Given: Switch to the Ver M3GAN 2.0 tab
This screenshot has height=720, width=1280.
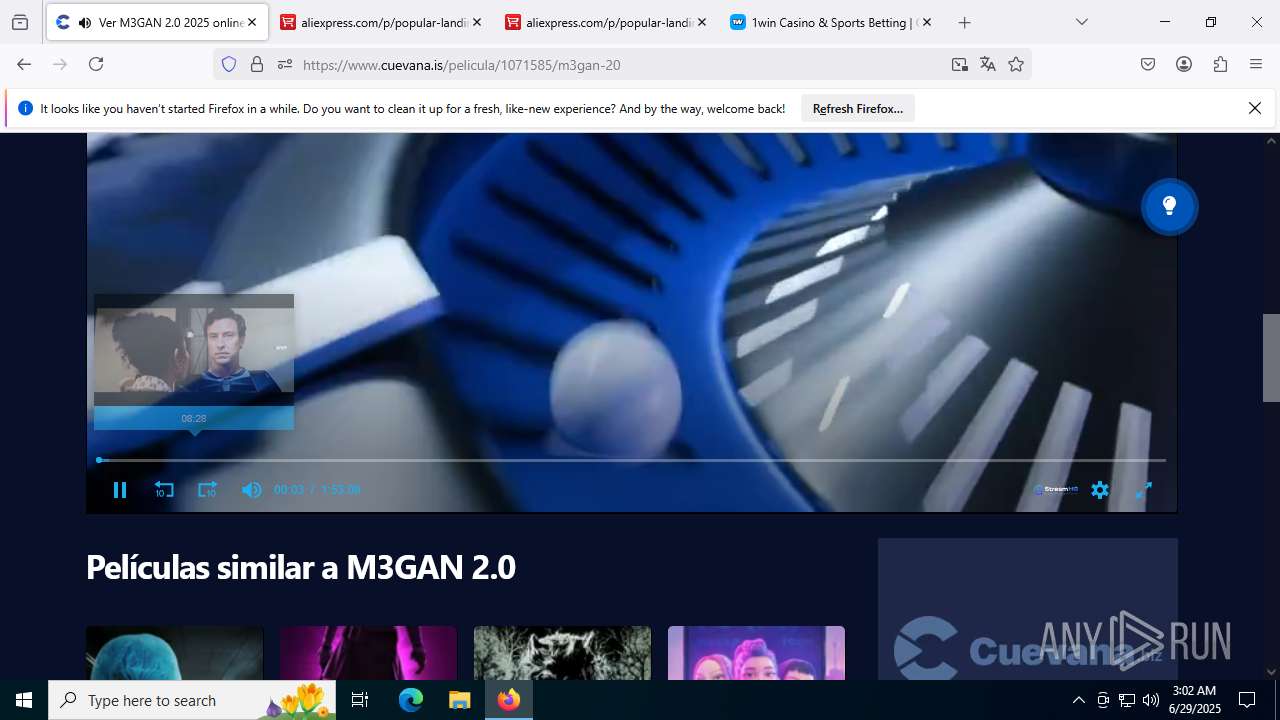Looking at the screenshot, I should (x=157, y=22).
